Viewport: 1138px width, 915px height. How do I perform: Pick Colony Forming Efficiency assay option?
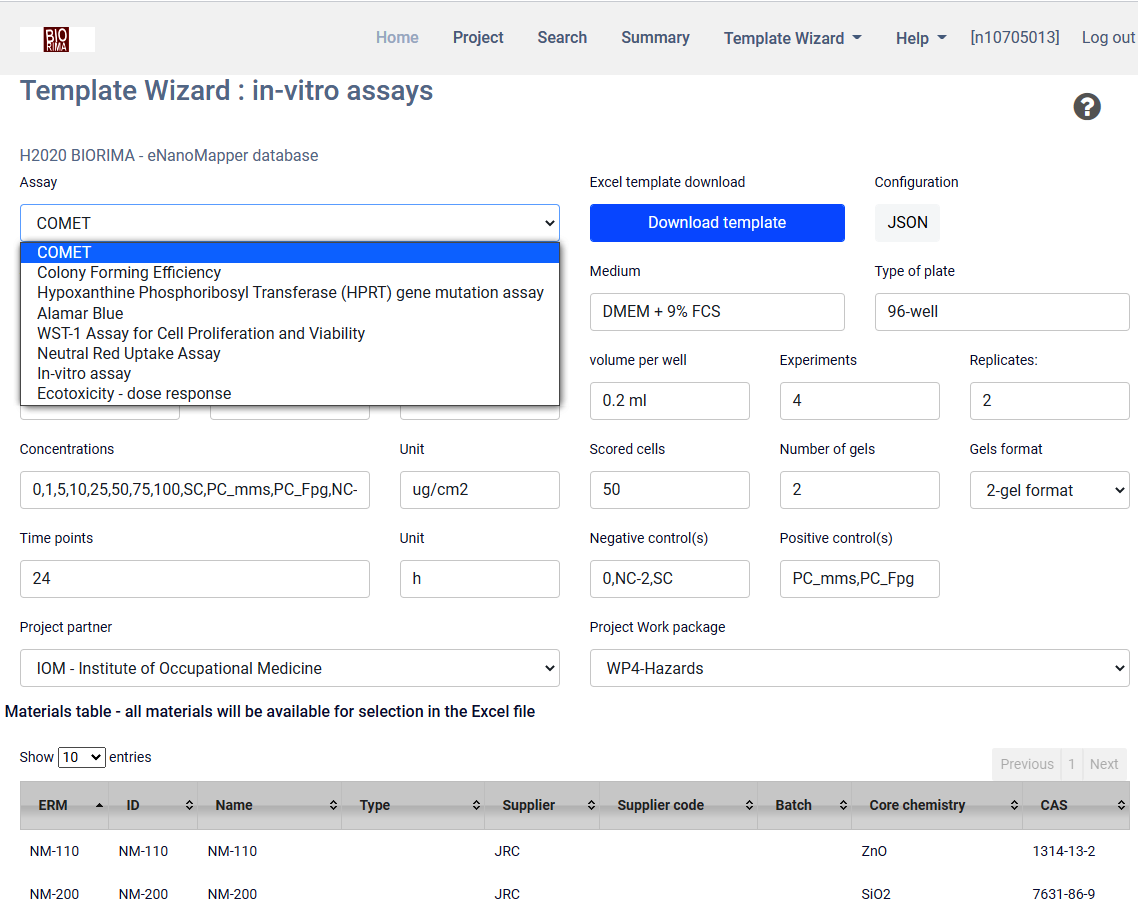(x=129, y=272)
